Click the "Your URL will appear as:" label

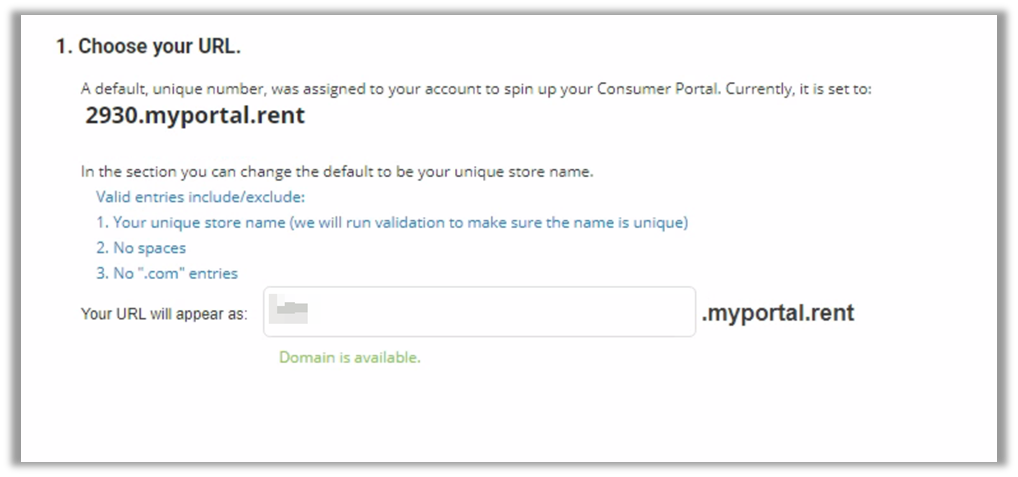click(x=164, y=314)
